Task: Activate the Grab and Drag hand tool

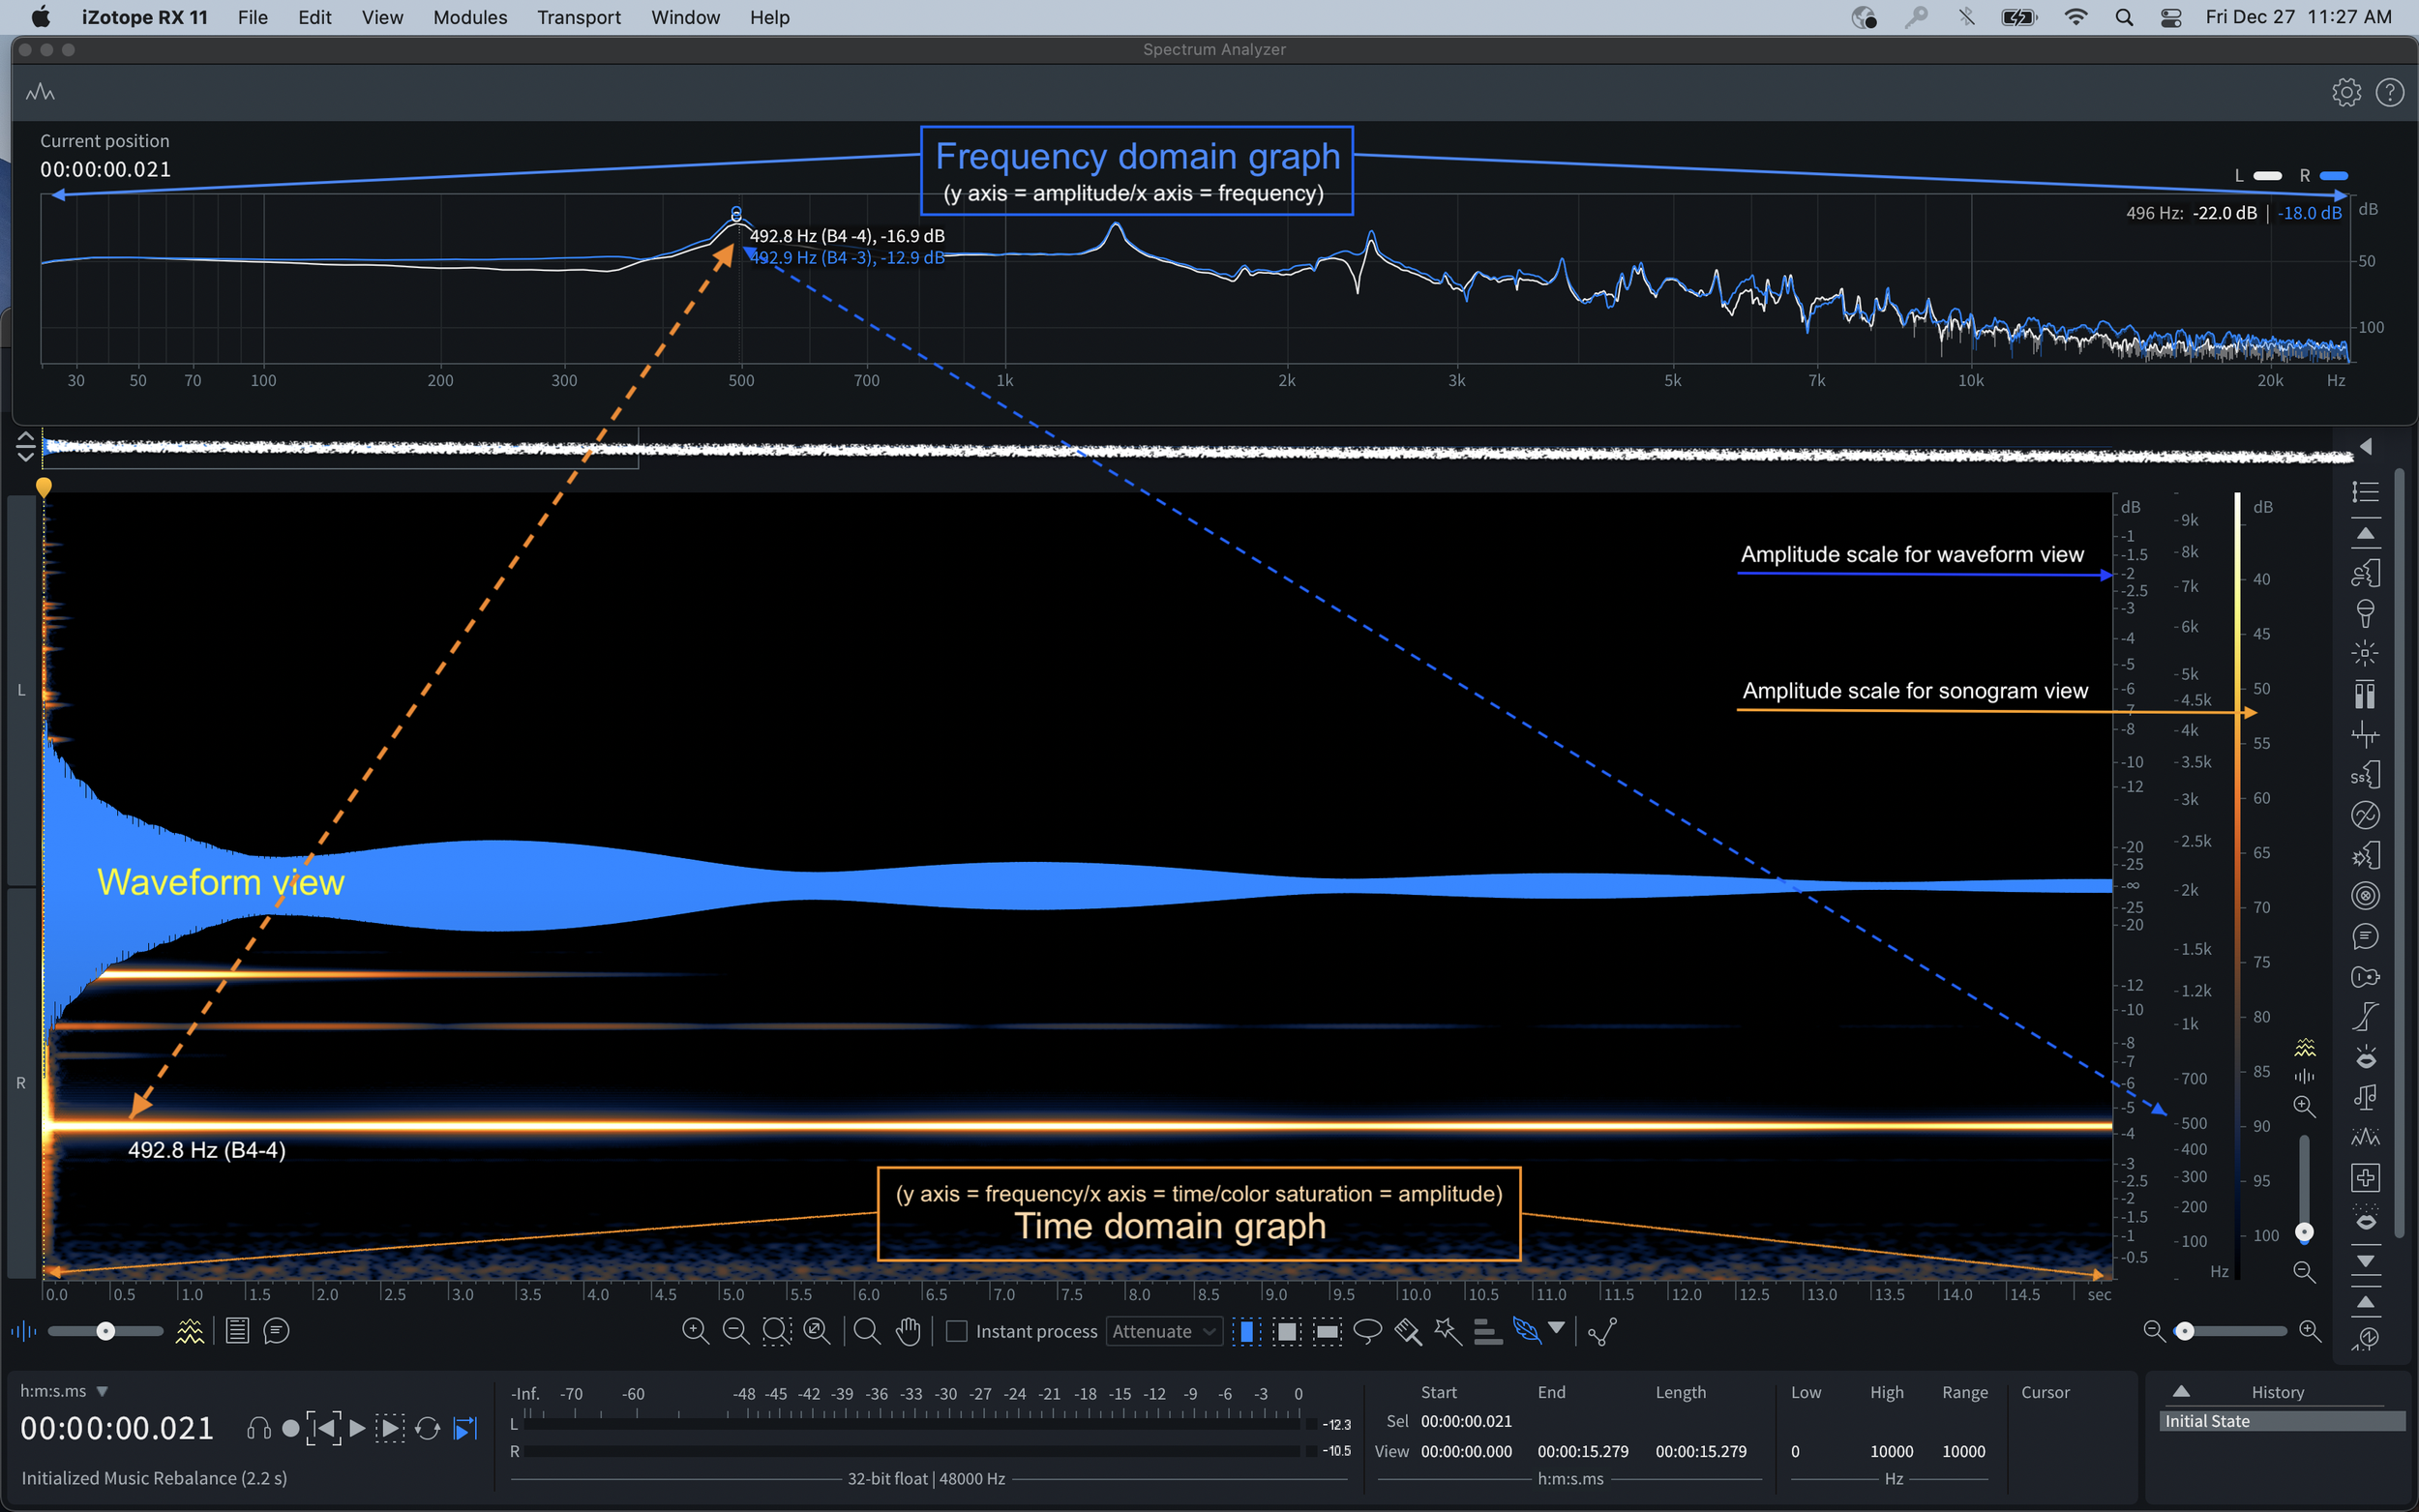Action: point(908,1331)
